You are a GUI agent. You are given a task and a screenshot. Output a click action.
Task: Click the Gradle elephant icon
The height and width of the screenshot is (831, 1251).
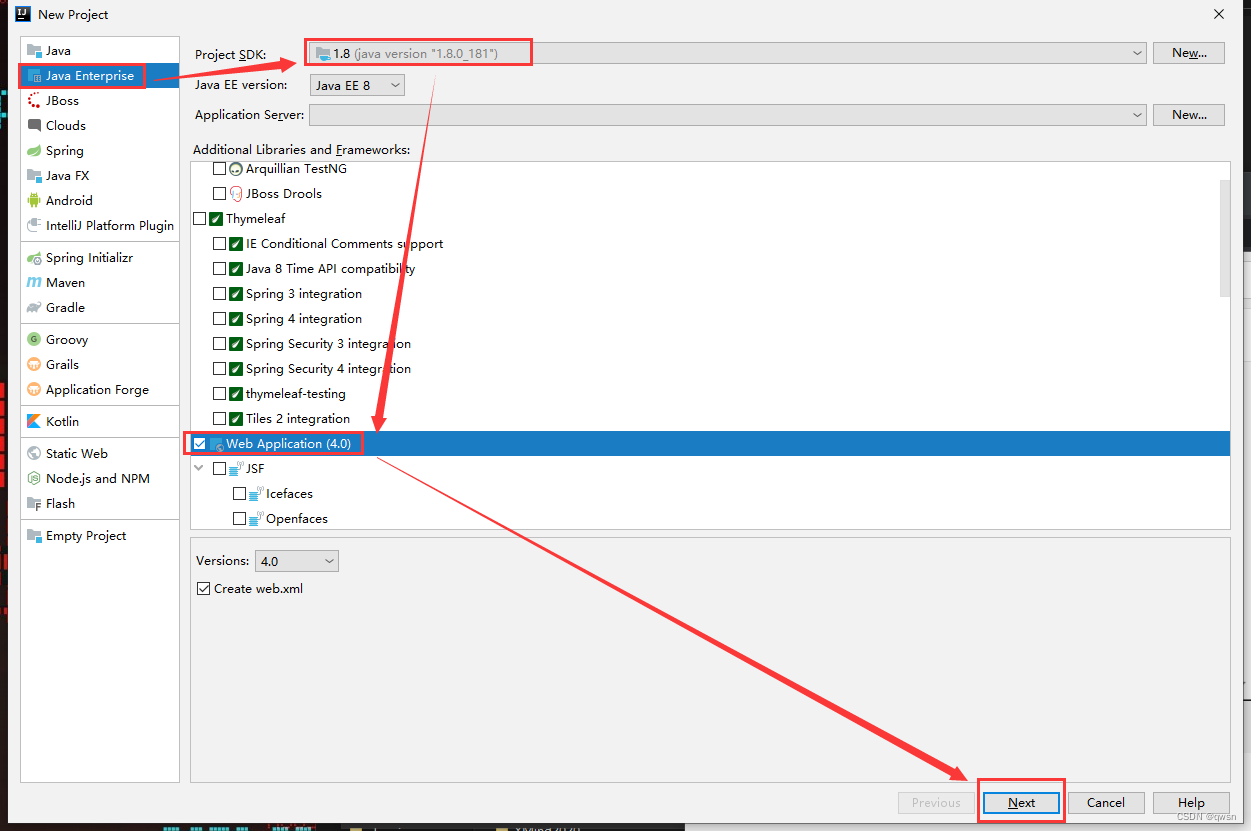[35, 307]
